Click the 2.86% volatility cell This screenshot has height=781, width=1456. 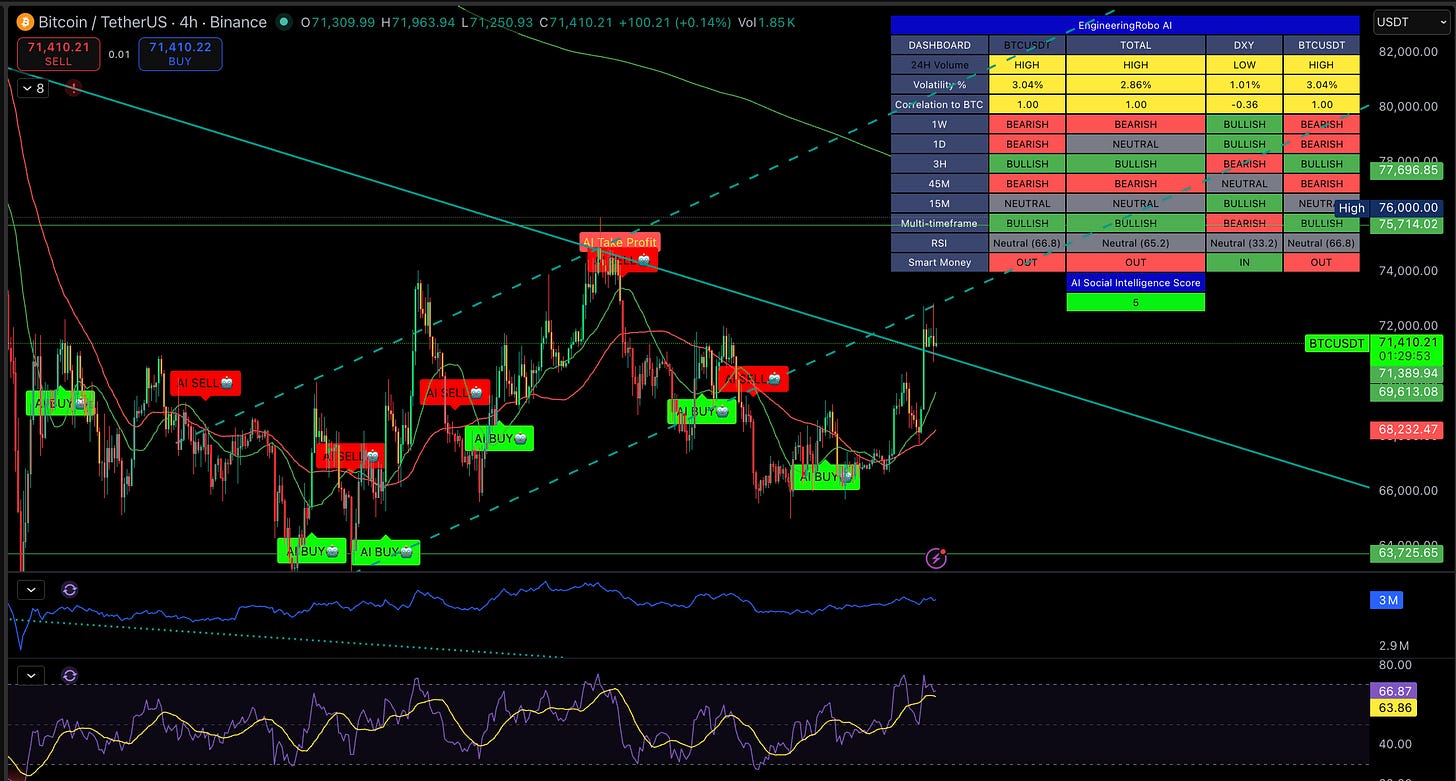(x=1135, y=84)
